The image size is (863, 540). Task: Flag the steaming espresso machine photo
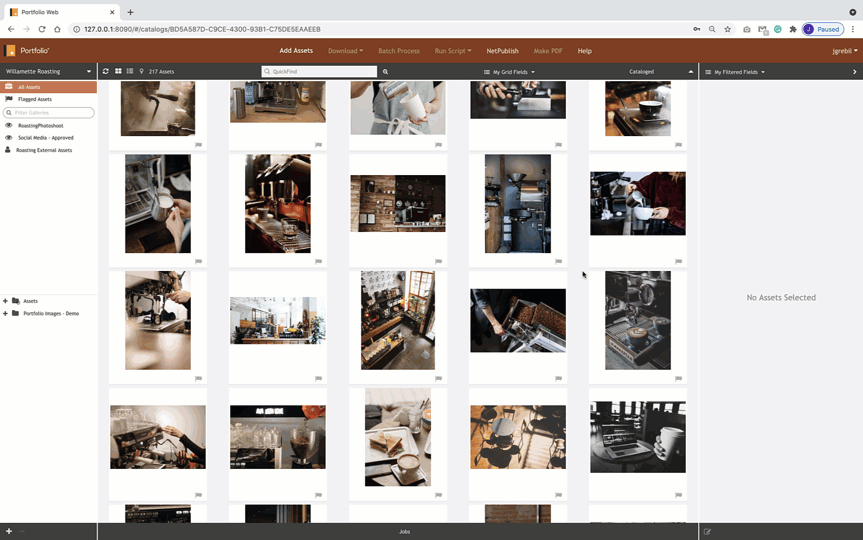[199, 145]
